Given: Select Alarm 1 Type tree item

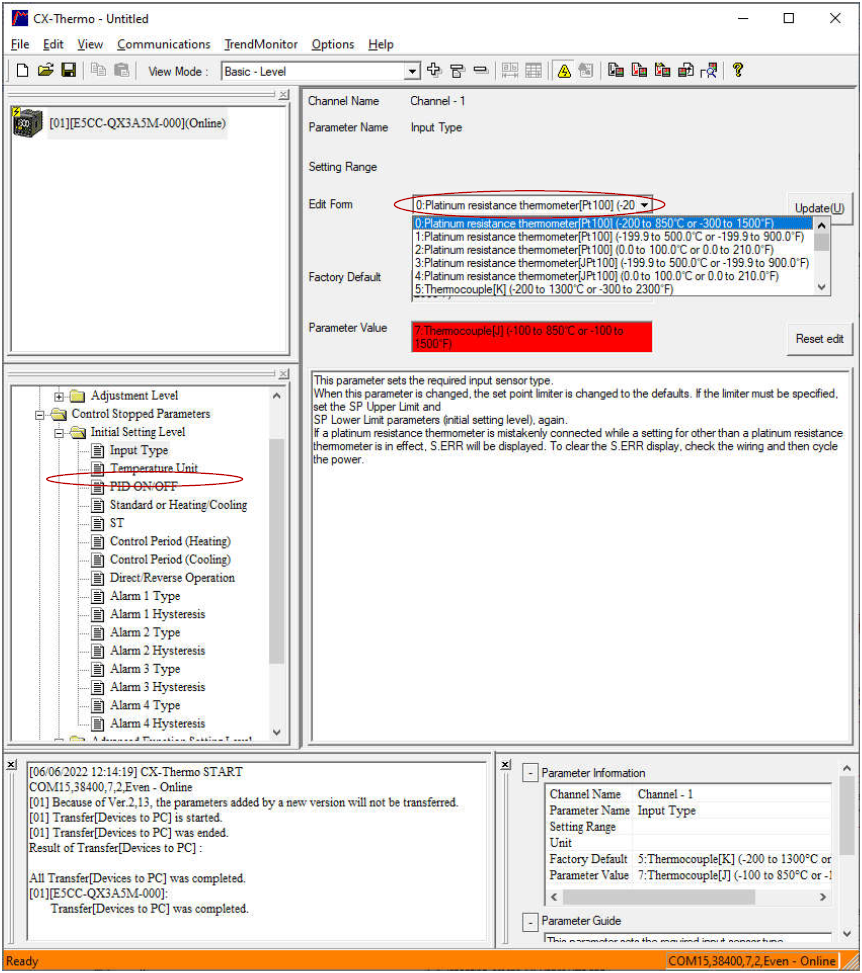Looking at the screenshot, I should pos(145,596).
